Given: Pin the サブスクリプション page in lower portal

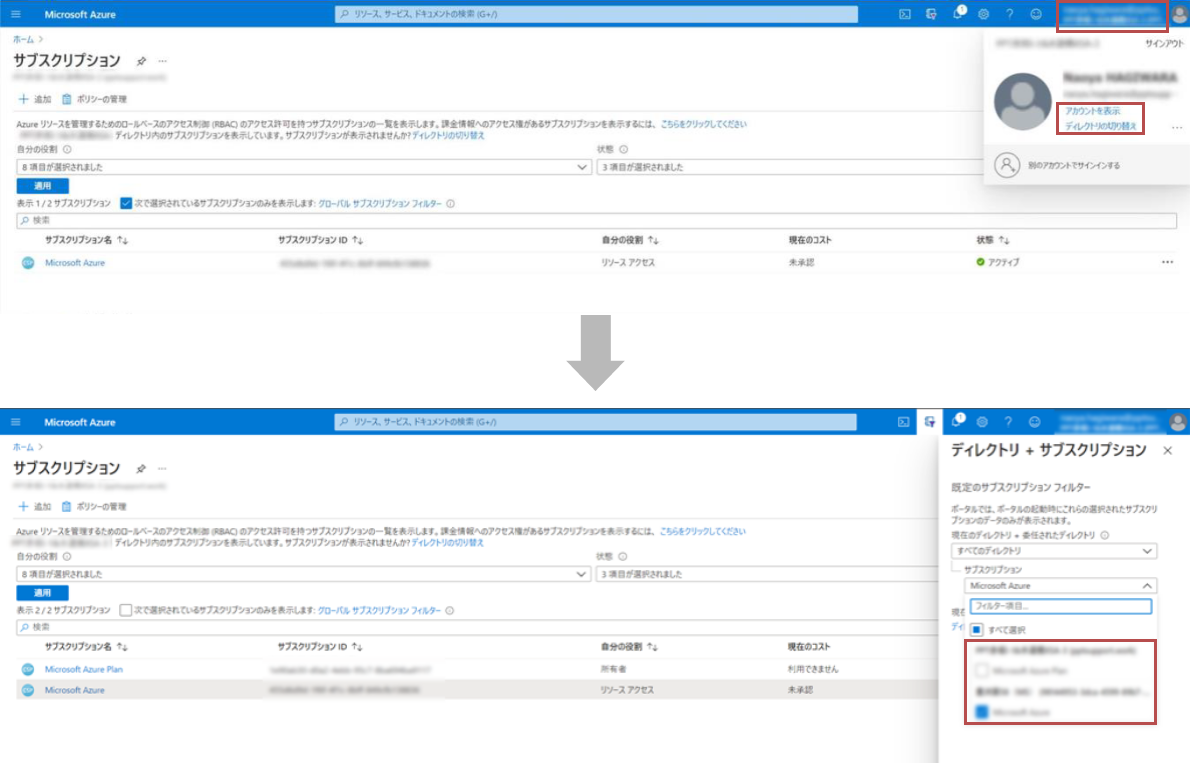Looking at the screenshot, I should point(141,468).
